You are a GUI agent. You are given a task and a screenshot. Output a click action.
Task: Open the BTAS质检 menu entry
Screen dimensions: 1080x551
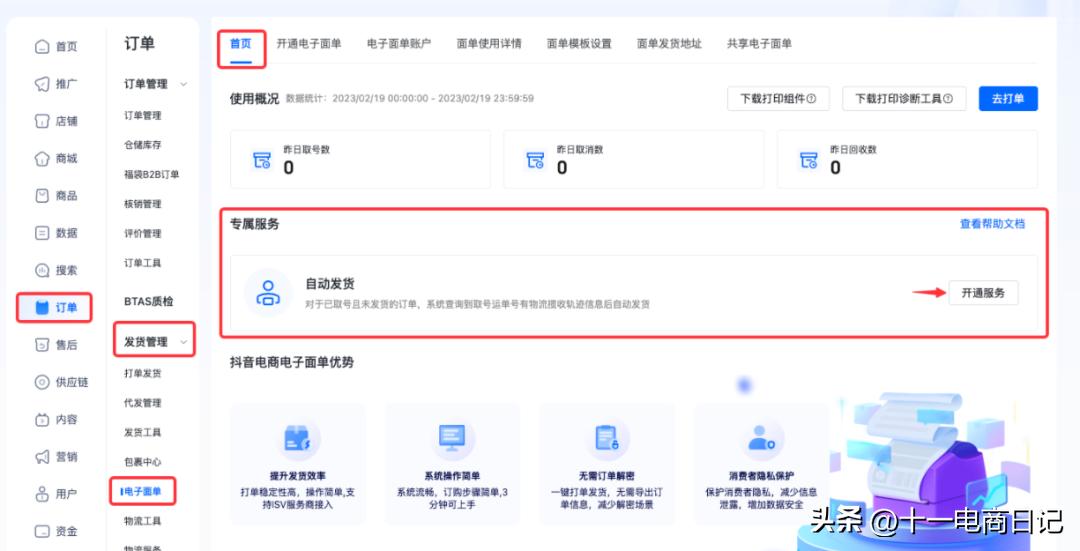coord(149,301)
